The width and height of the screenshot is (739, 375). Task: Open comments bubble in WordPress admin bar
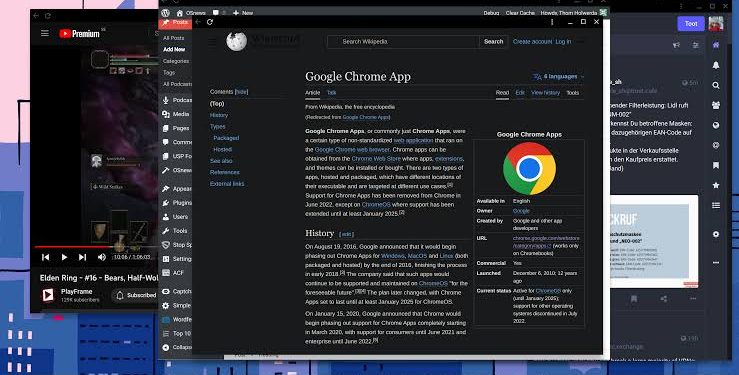pyautogui.click(x=218, y=13)
